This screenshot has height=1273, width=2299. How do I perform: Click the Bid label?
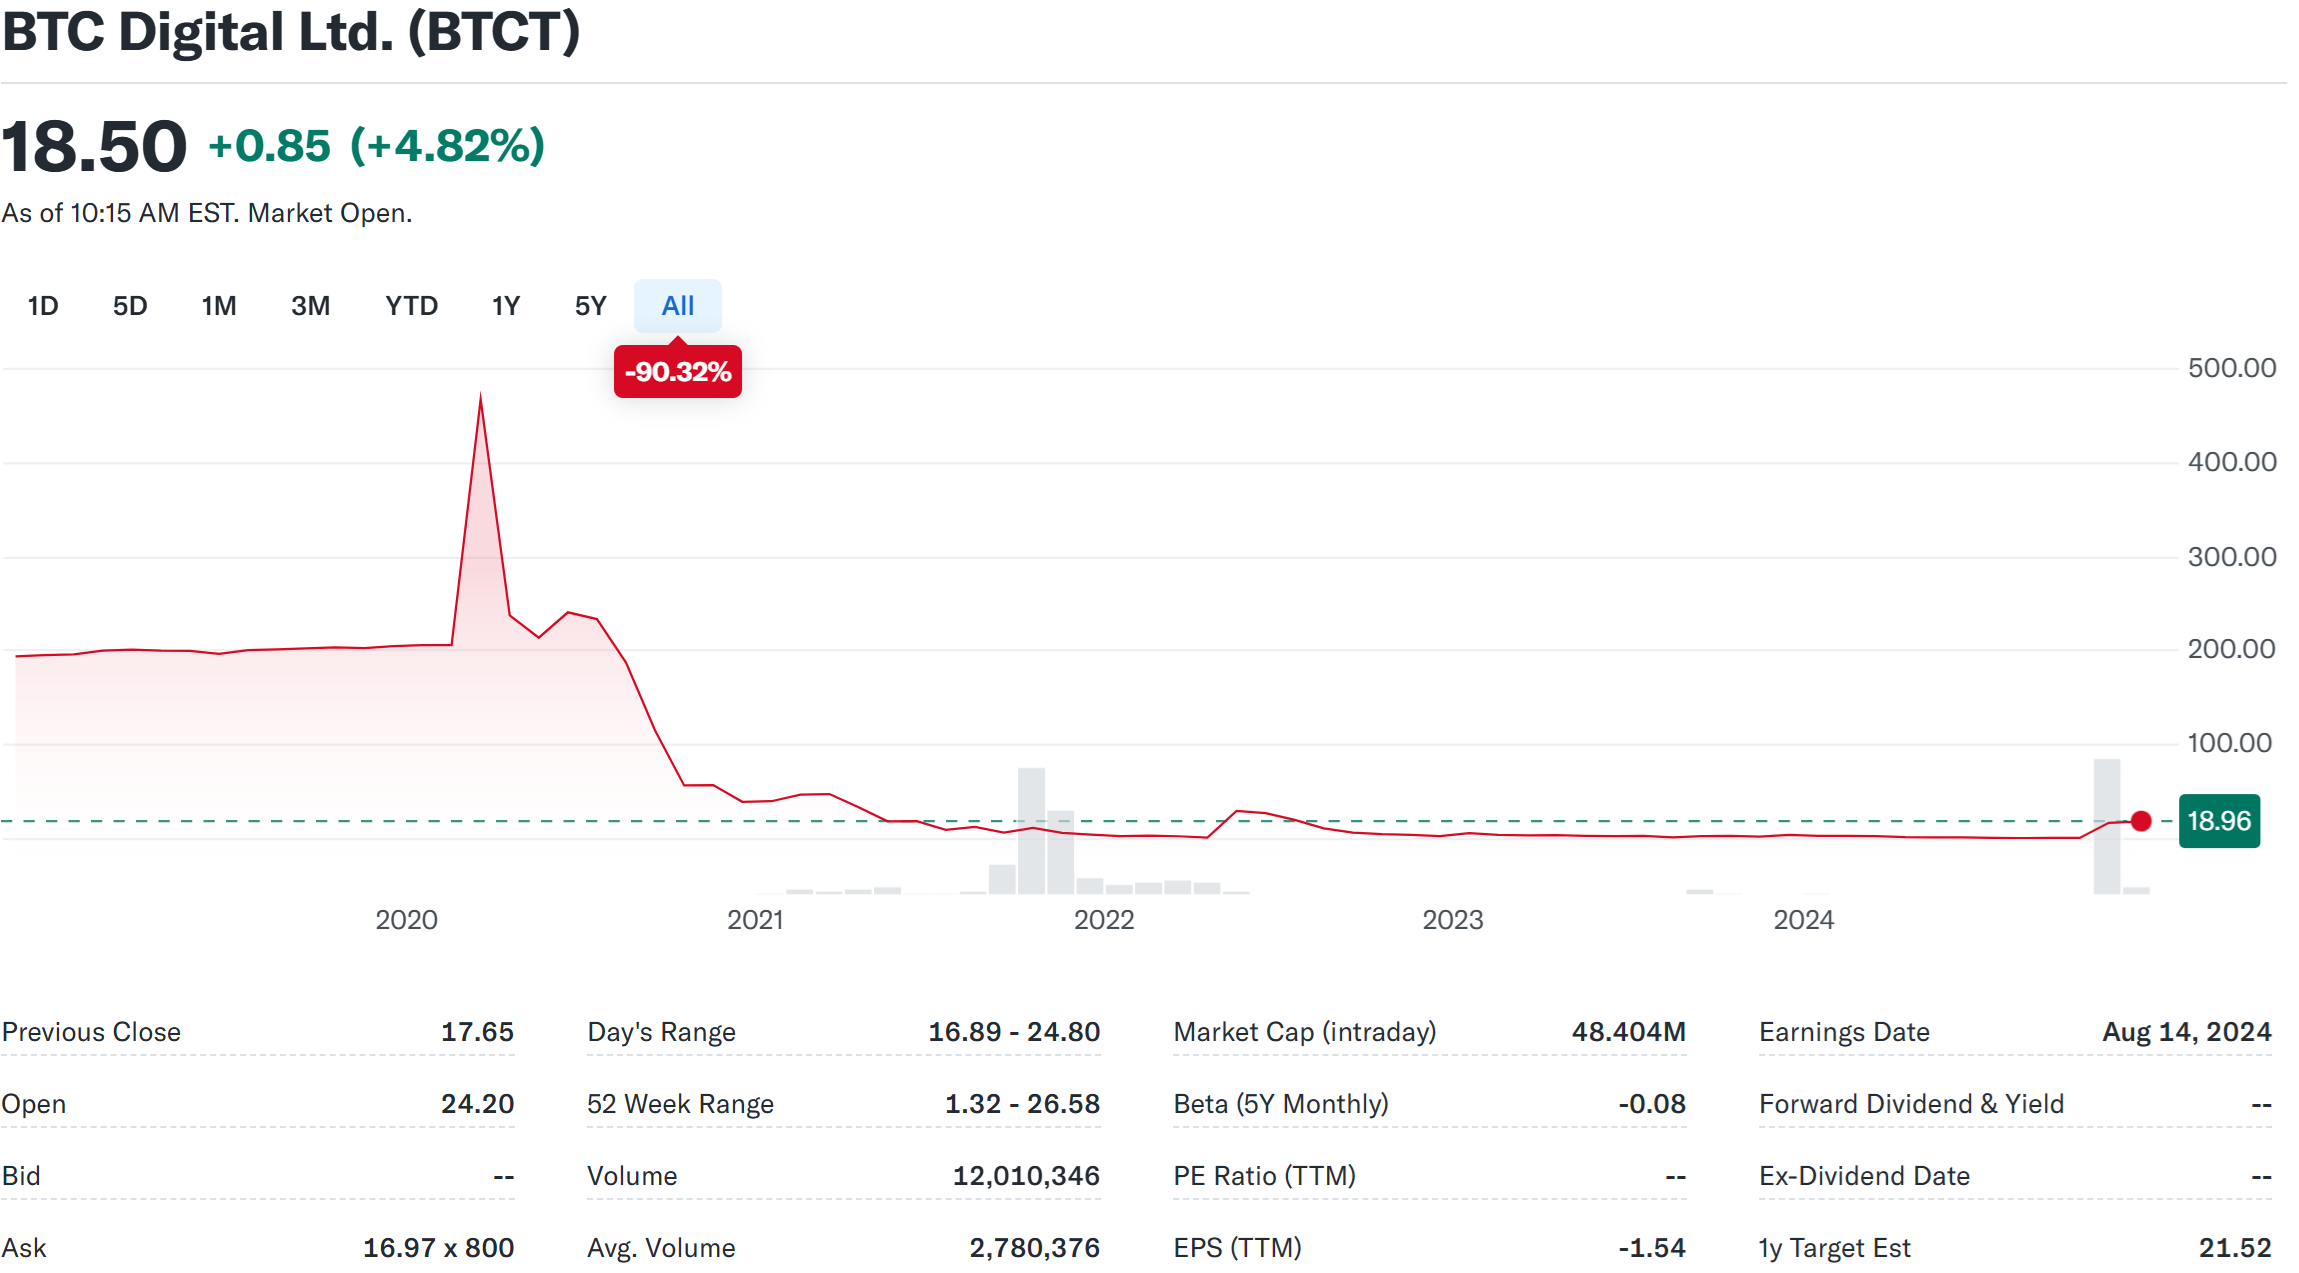tap(21, 1176)
